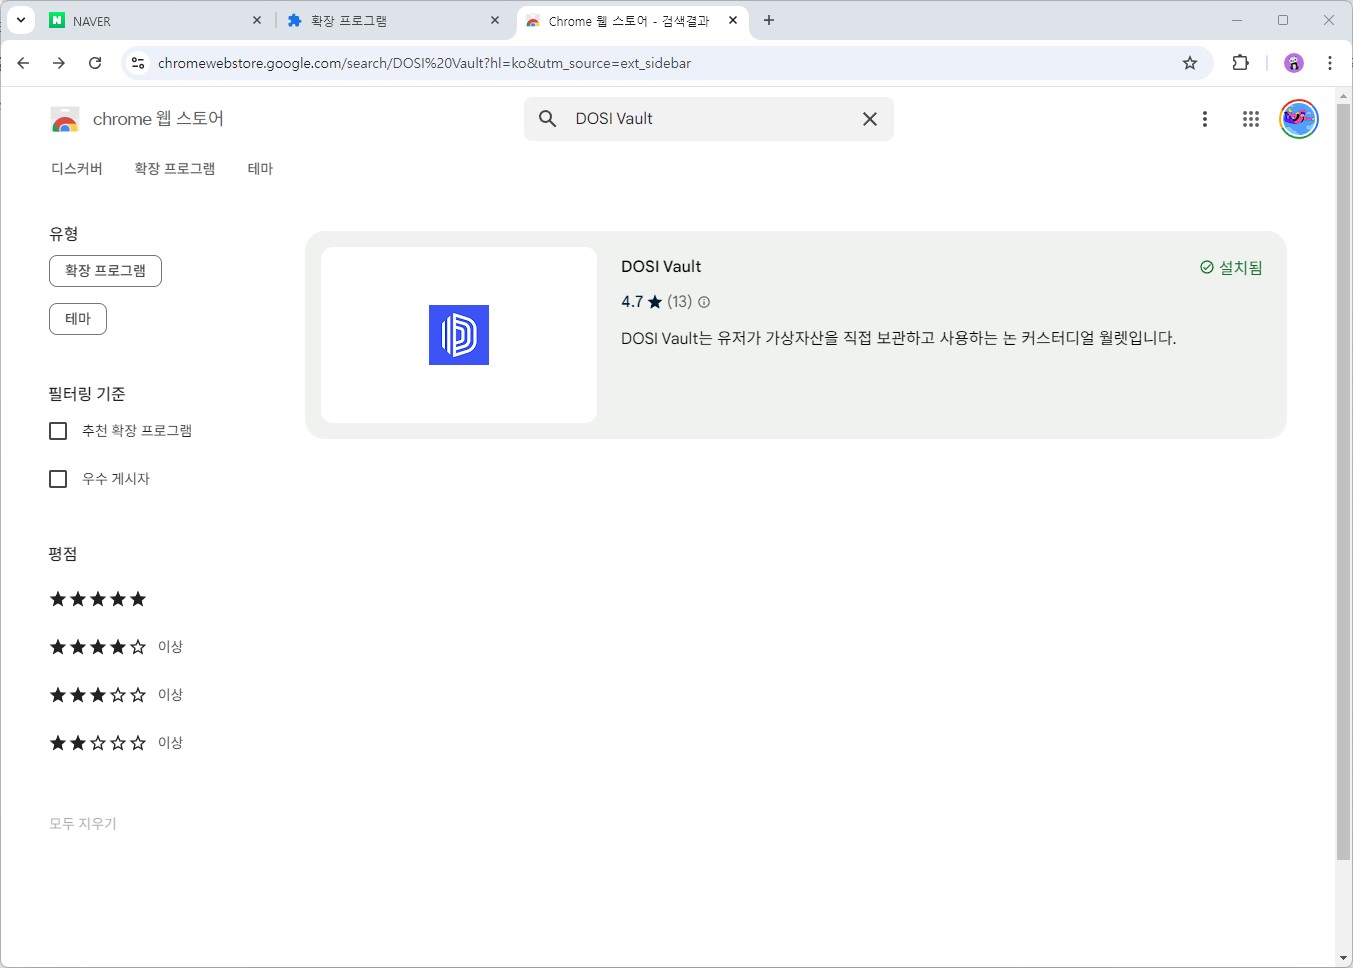Enable the 우수 게시자 checkbox
Screen dimensions: 1353x968
(58, 479)
